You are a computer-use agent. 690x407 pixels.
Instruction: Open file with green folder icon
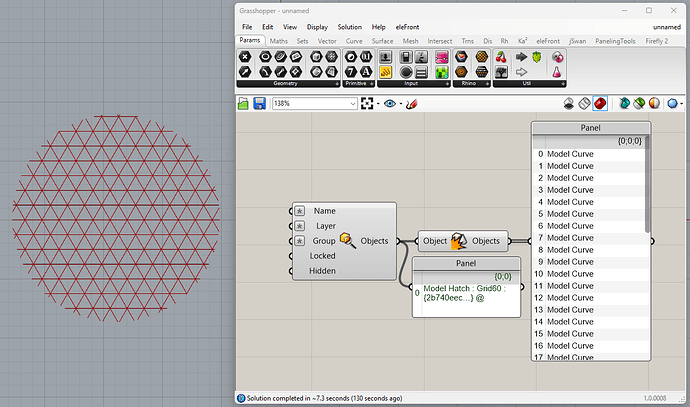(243, 103)
